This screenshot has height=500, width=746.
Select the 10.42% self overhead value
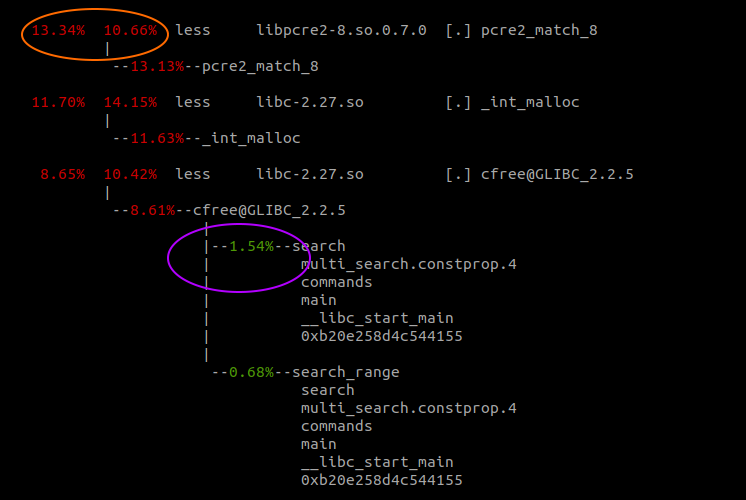click(130, 174)
